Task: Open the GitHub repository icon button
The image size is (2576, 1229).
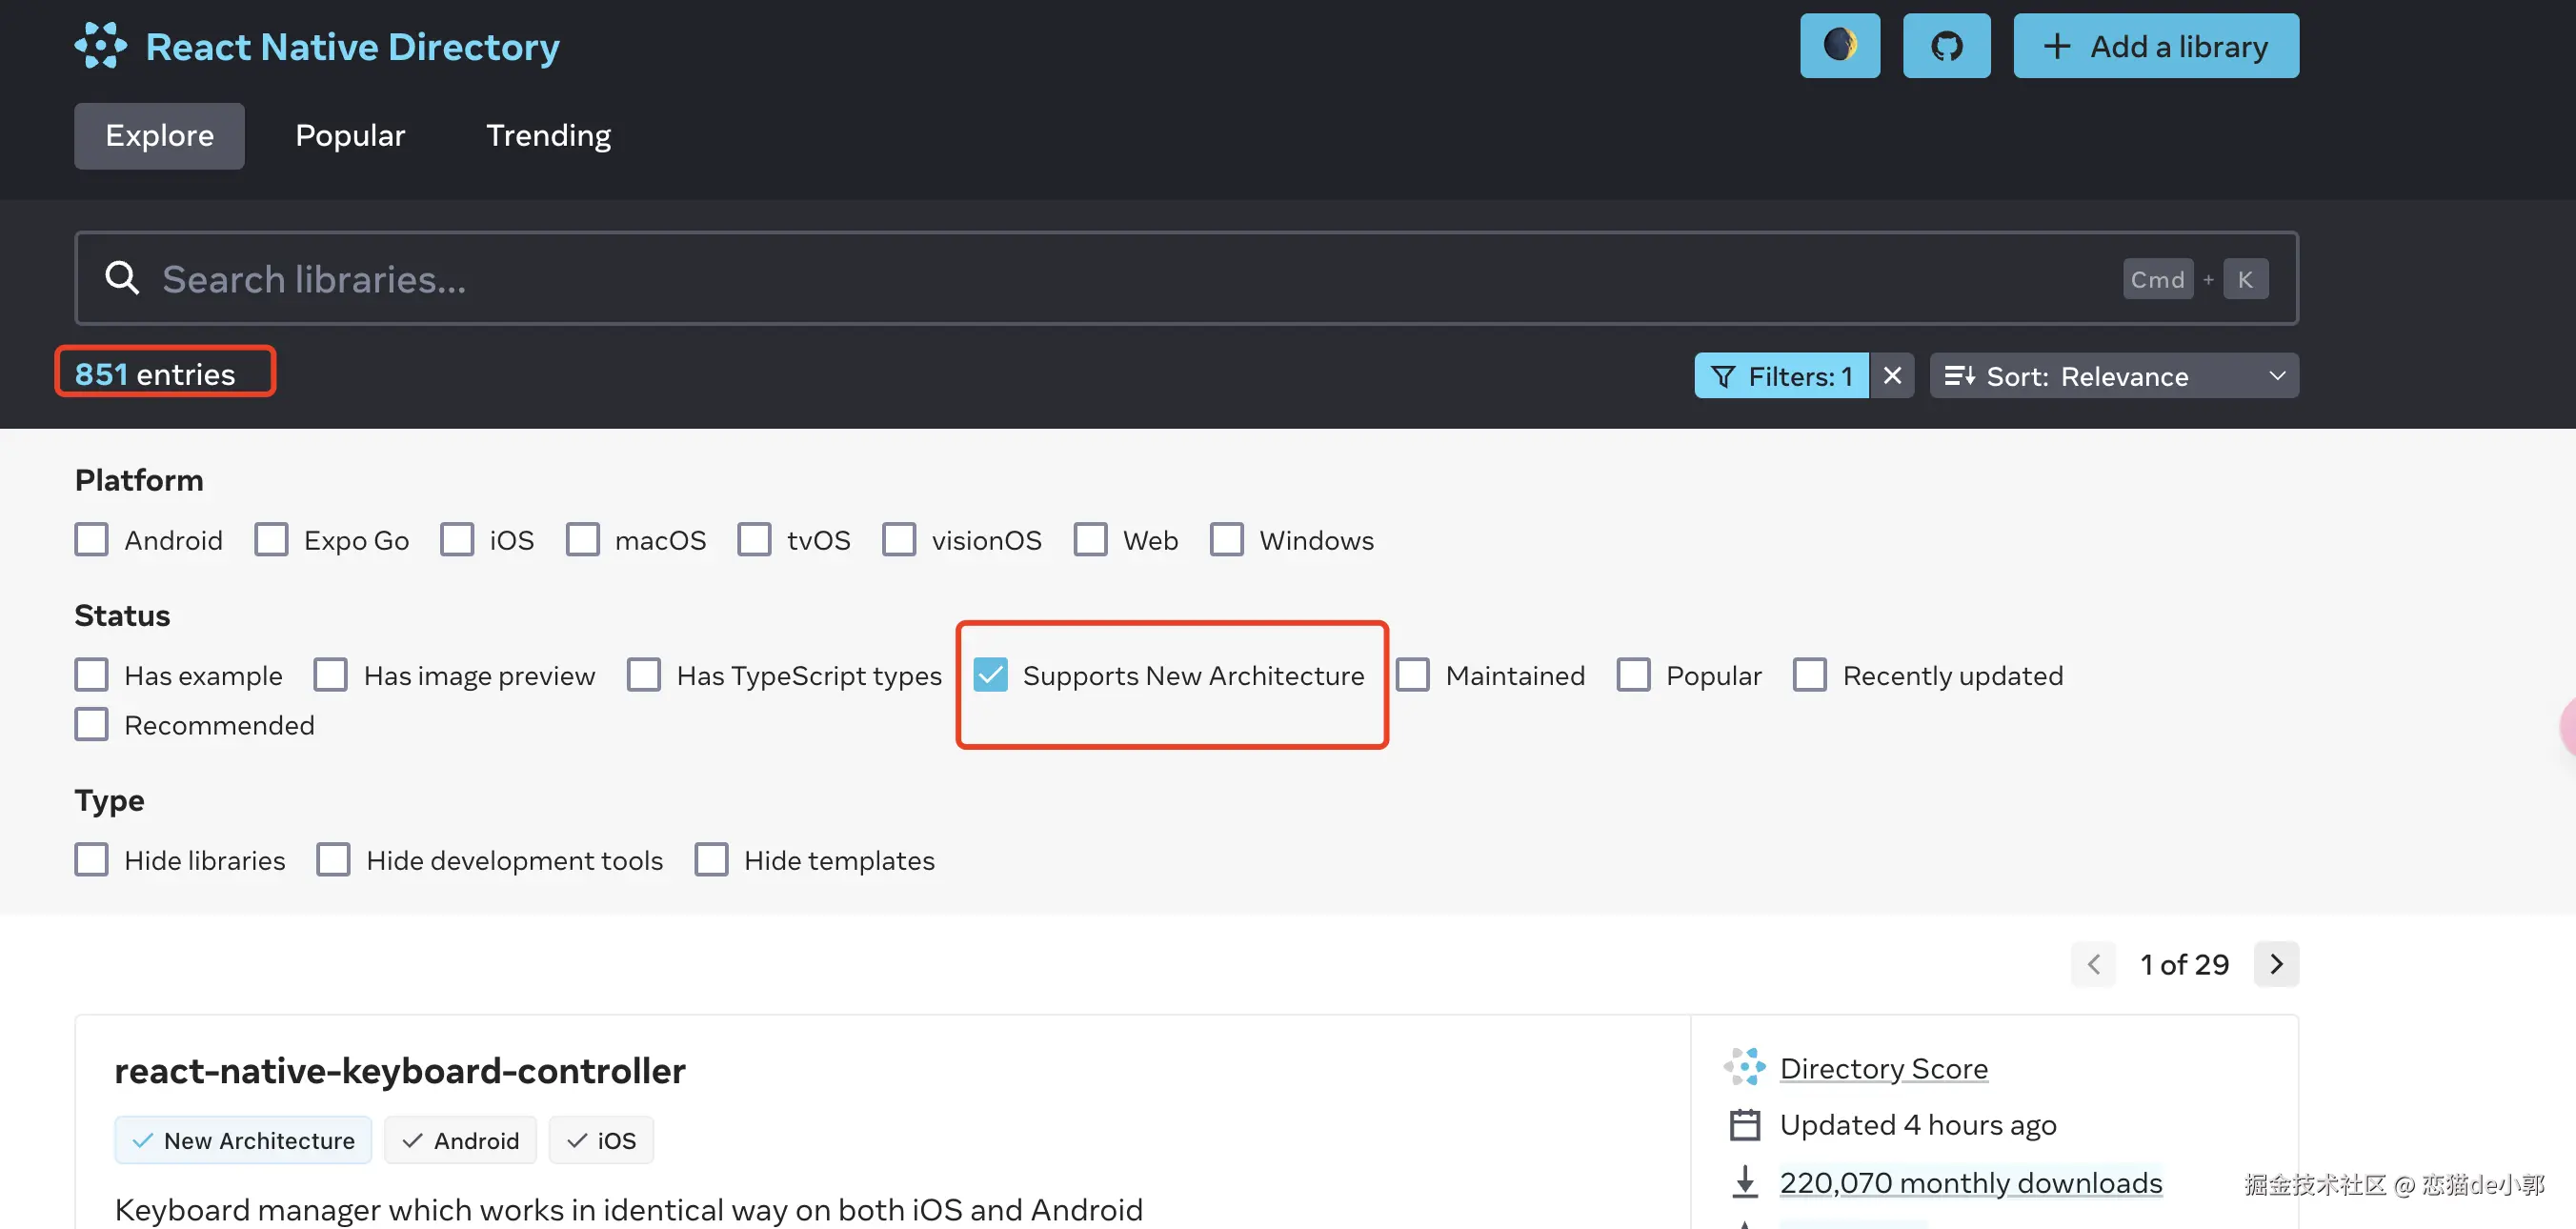Action: 1945,46
